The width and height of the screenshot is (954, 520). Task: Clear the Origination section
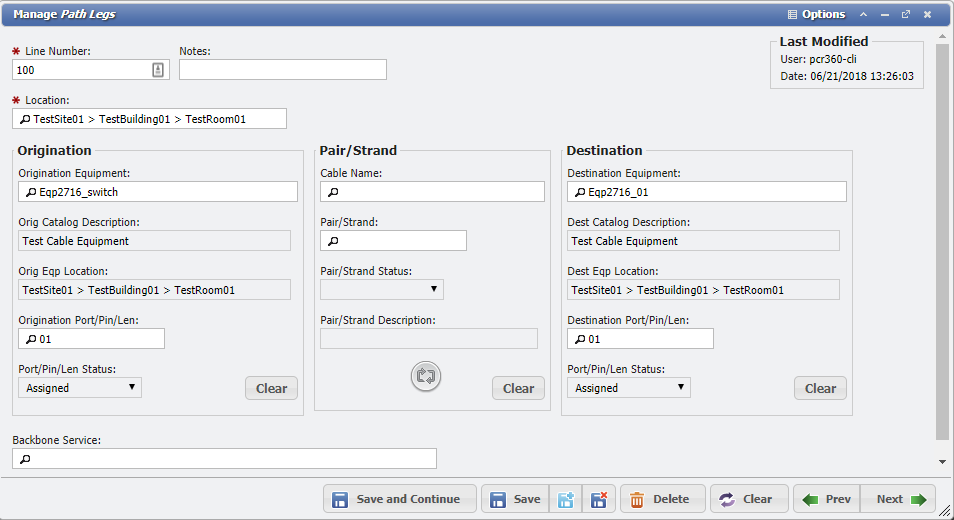[x=271, y=389]
